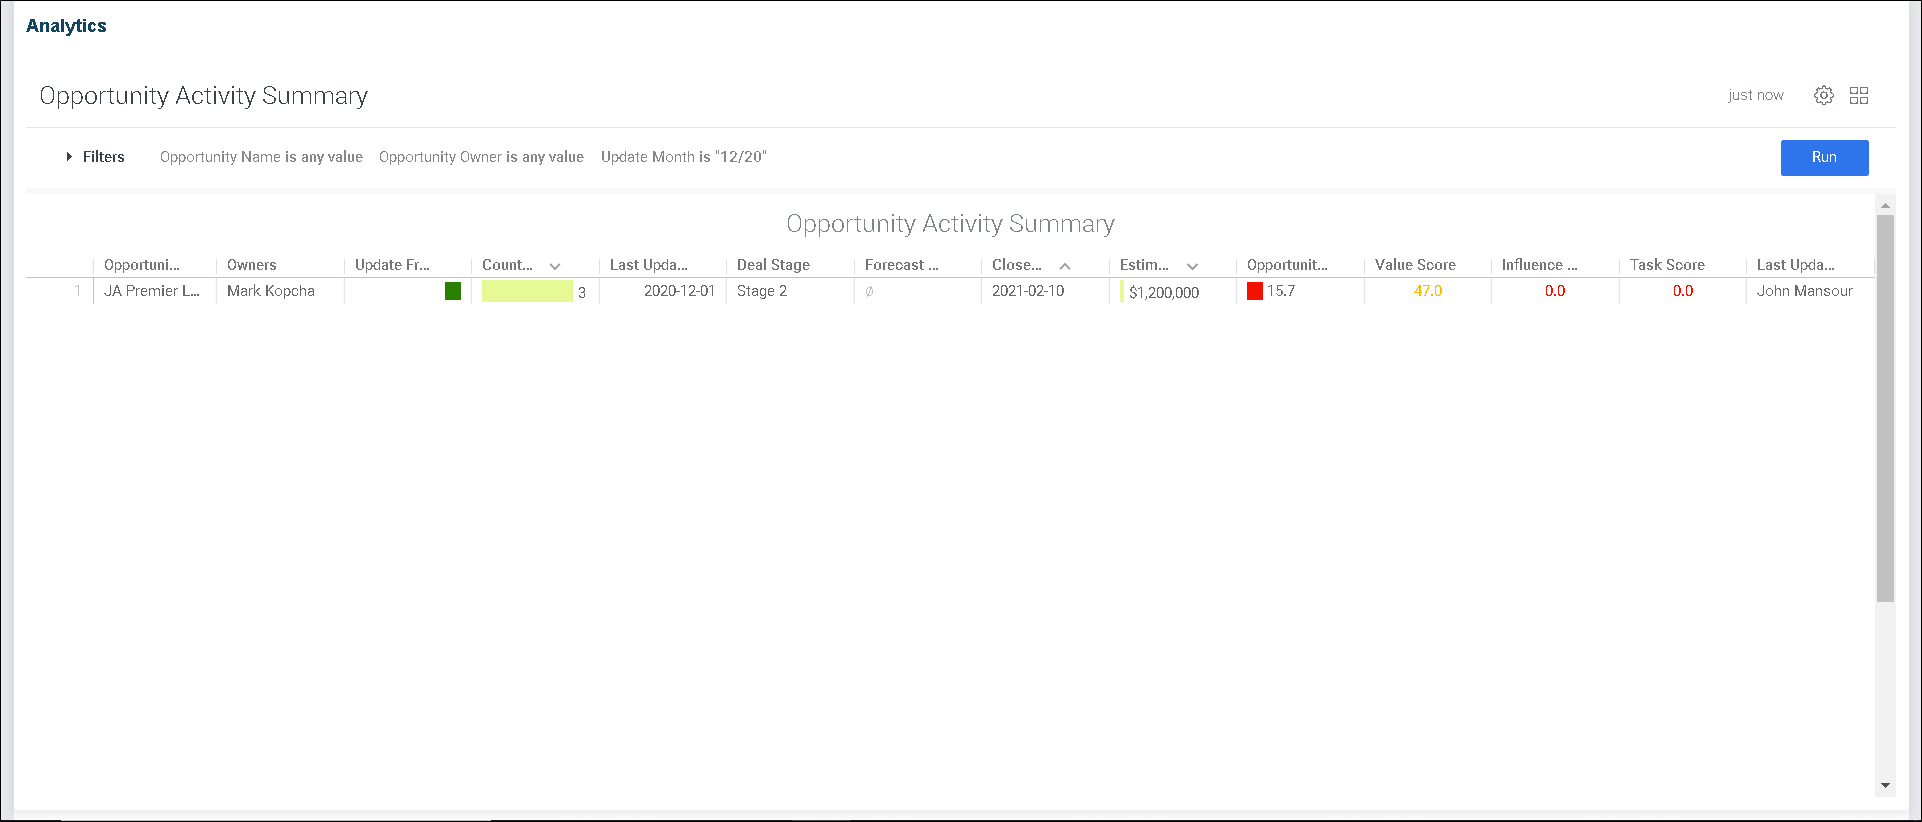This screenshot has width=1922, height=822.
Task: Click the yellow-green Count bar
Action: pos(527,291)
